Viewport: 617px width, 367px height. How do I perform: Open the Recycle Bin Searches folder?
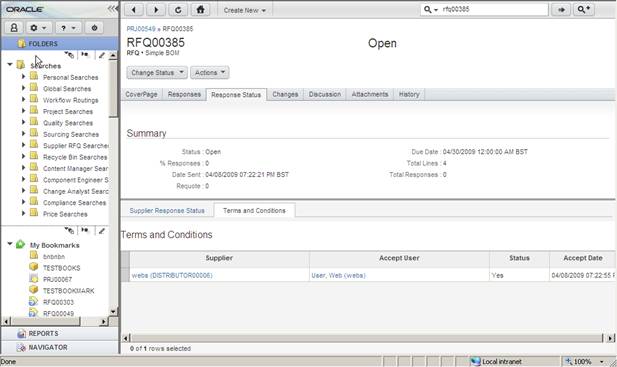[75, 157]
